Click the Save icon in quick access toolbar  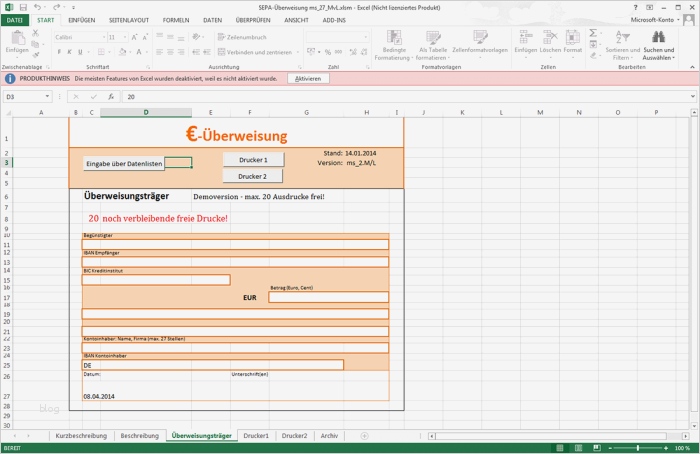click(x=22, y=6)
